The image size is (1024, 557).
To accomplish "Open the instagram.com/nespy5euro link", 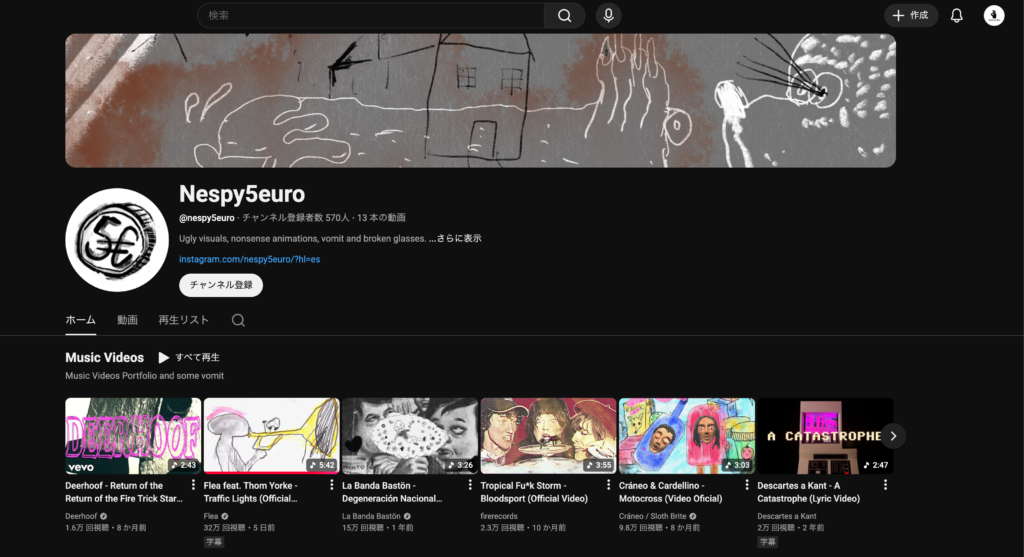I will 249,259.
